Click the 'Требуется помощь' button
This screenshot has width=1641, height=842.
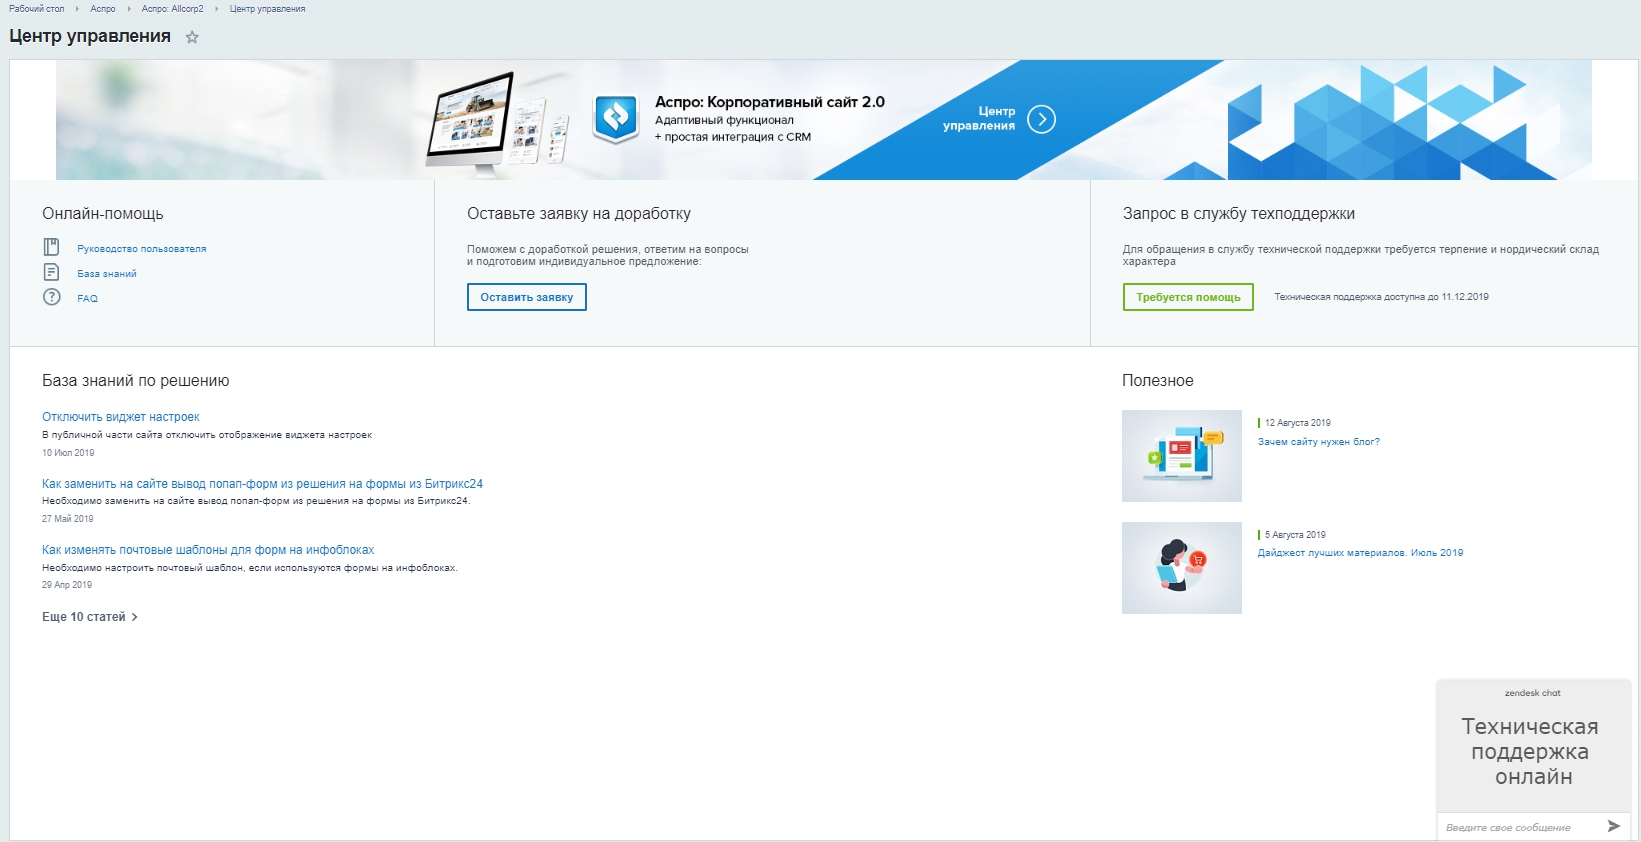click(x=1188, y=297)
